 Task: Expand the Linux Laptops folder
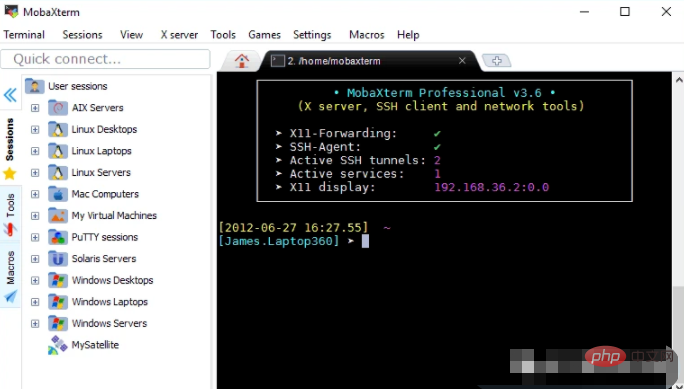point(35,151)
